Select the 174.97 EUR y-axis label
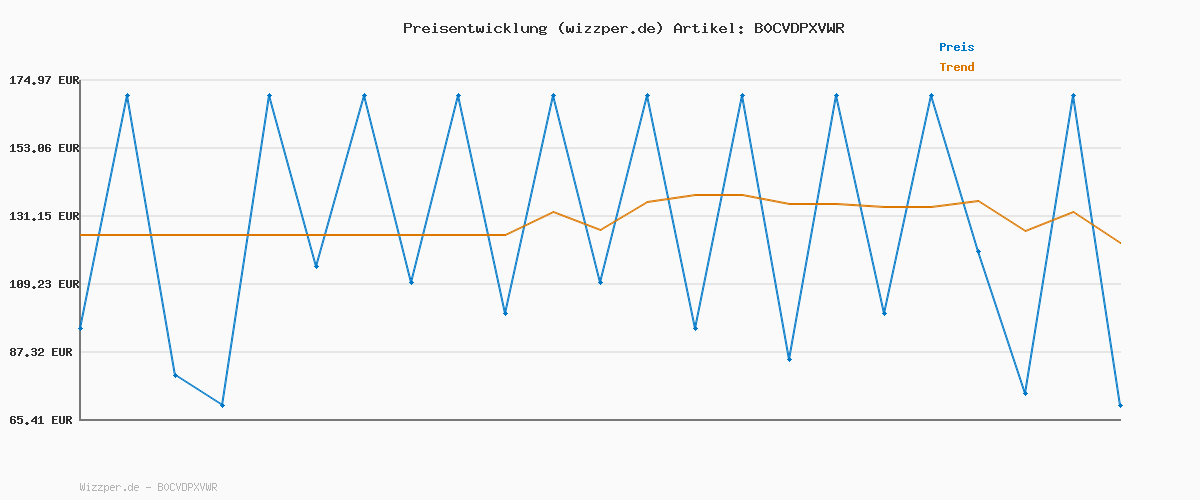The width and height of the screenshot is (1200, 500). [43, 80]
